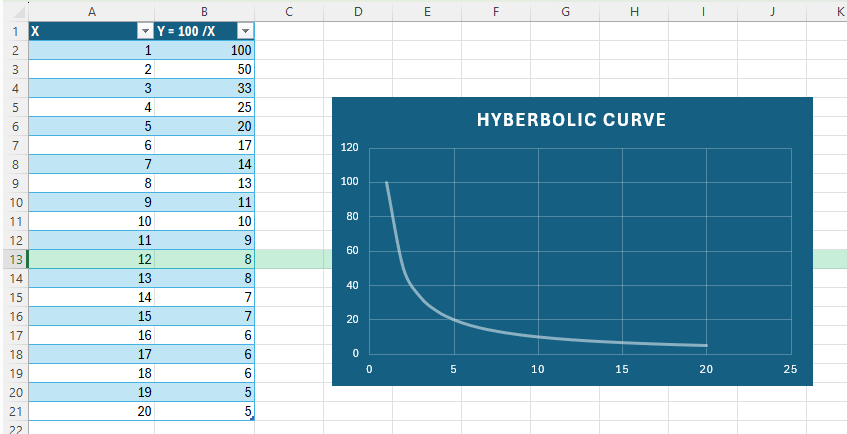Select cell A21 with X value 20

click(91, 411)
